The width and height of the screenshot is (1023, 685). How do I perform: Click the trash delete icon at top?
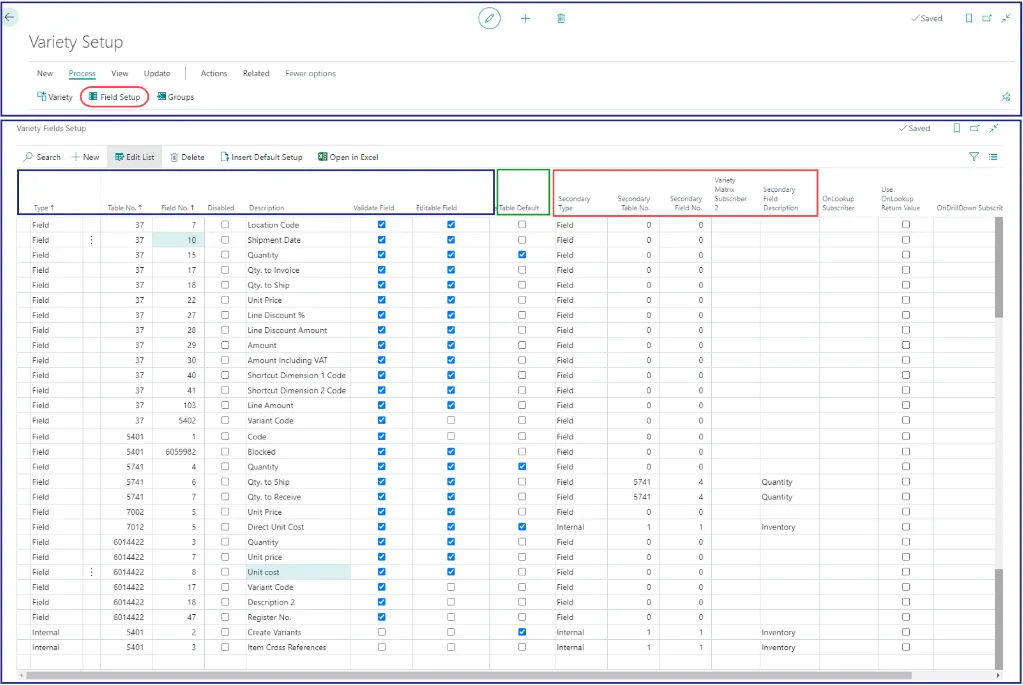click(x=561, y=18)
